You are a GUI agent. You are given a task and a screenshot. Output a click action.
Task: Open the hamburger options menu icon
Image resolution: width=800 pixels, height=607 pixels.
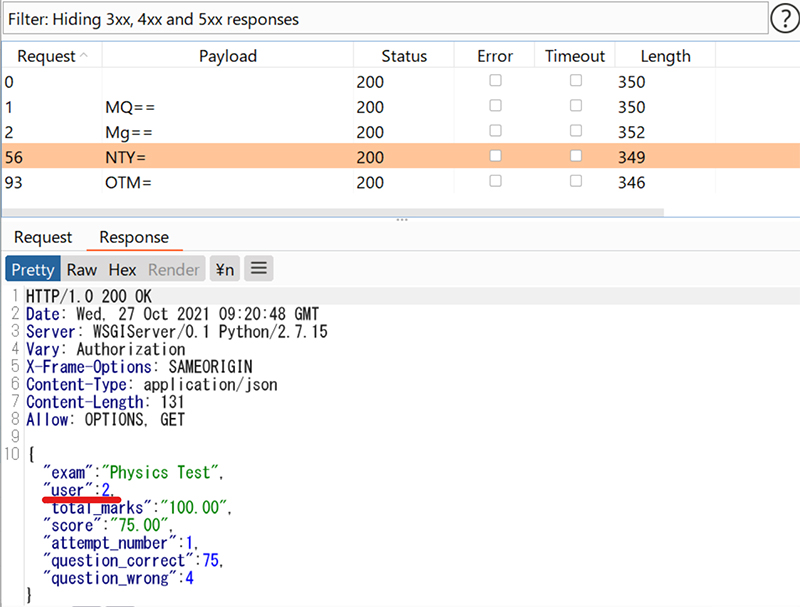[x=259, y=269]
